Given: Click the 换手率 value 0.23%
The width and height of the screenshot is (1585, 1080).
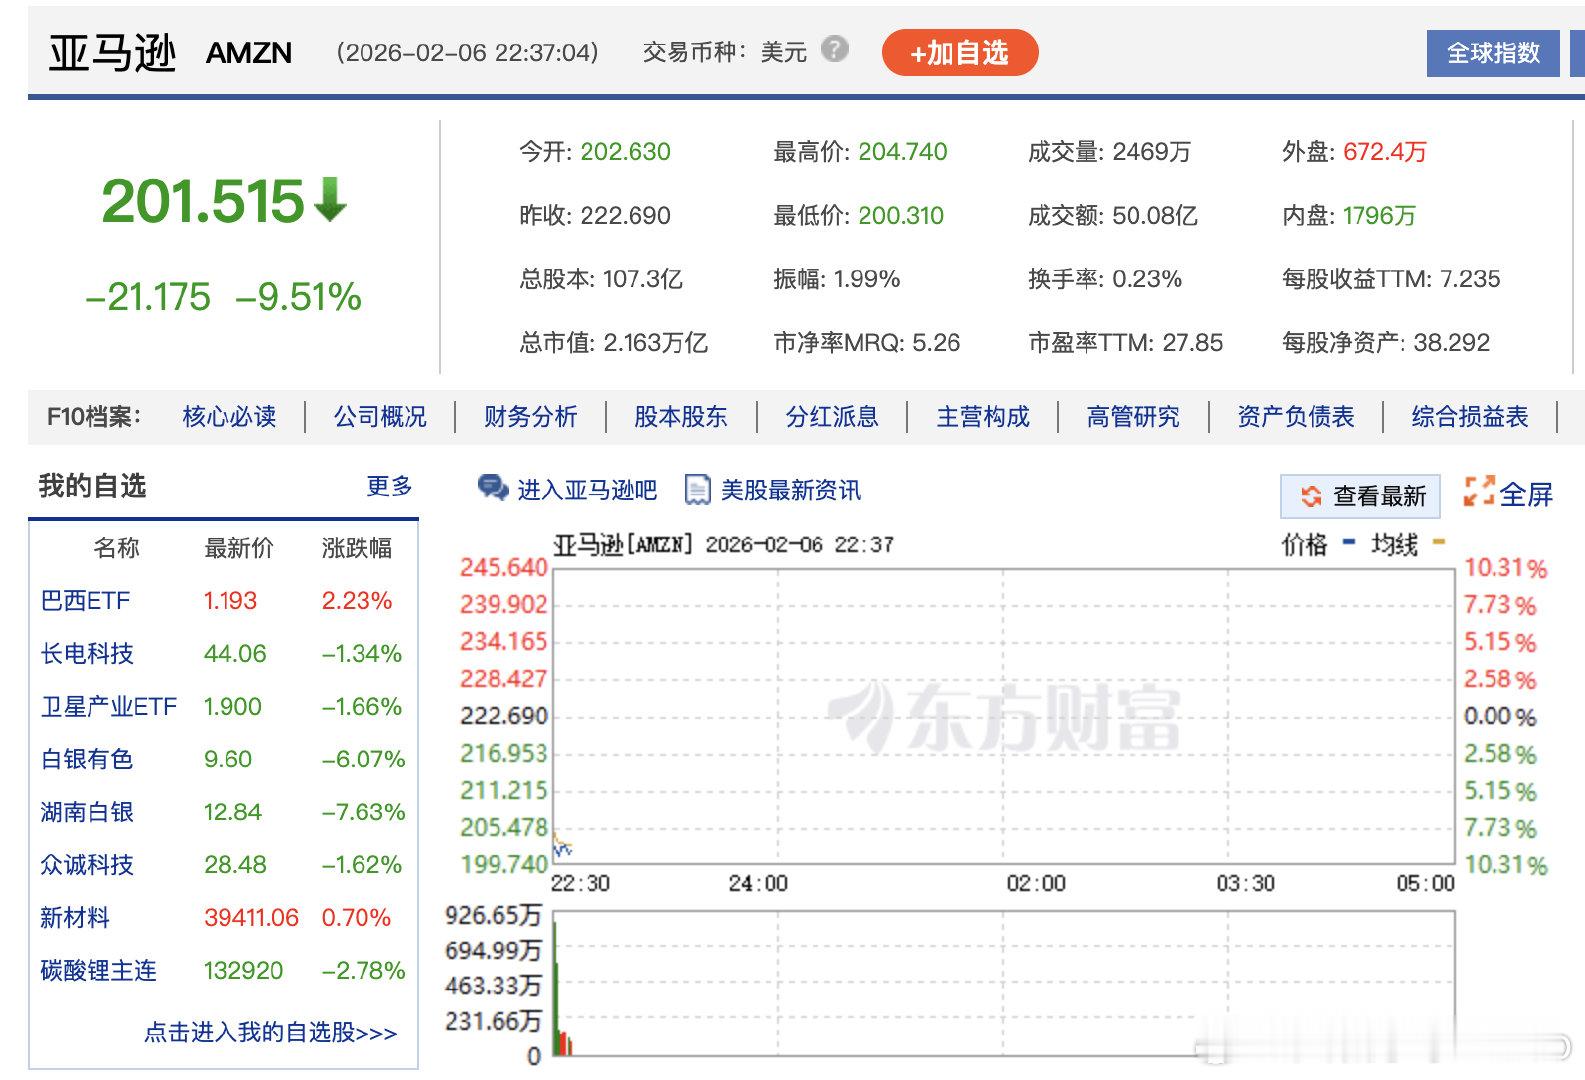Looking at the screenshot, I should coord(1147,279).
